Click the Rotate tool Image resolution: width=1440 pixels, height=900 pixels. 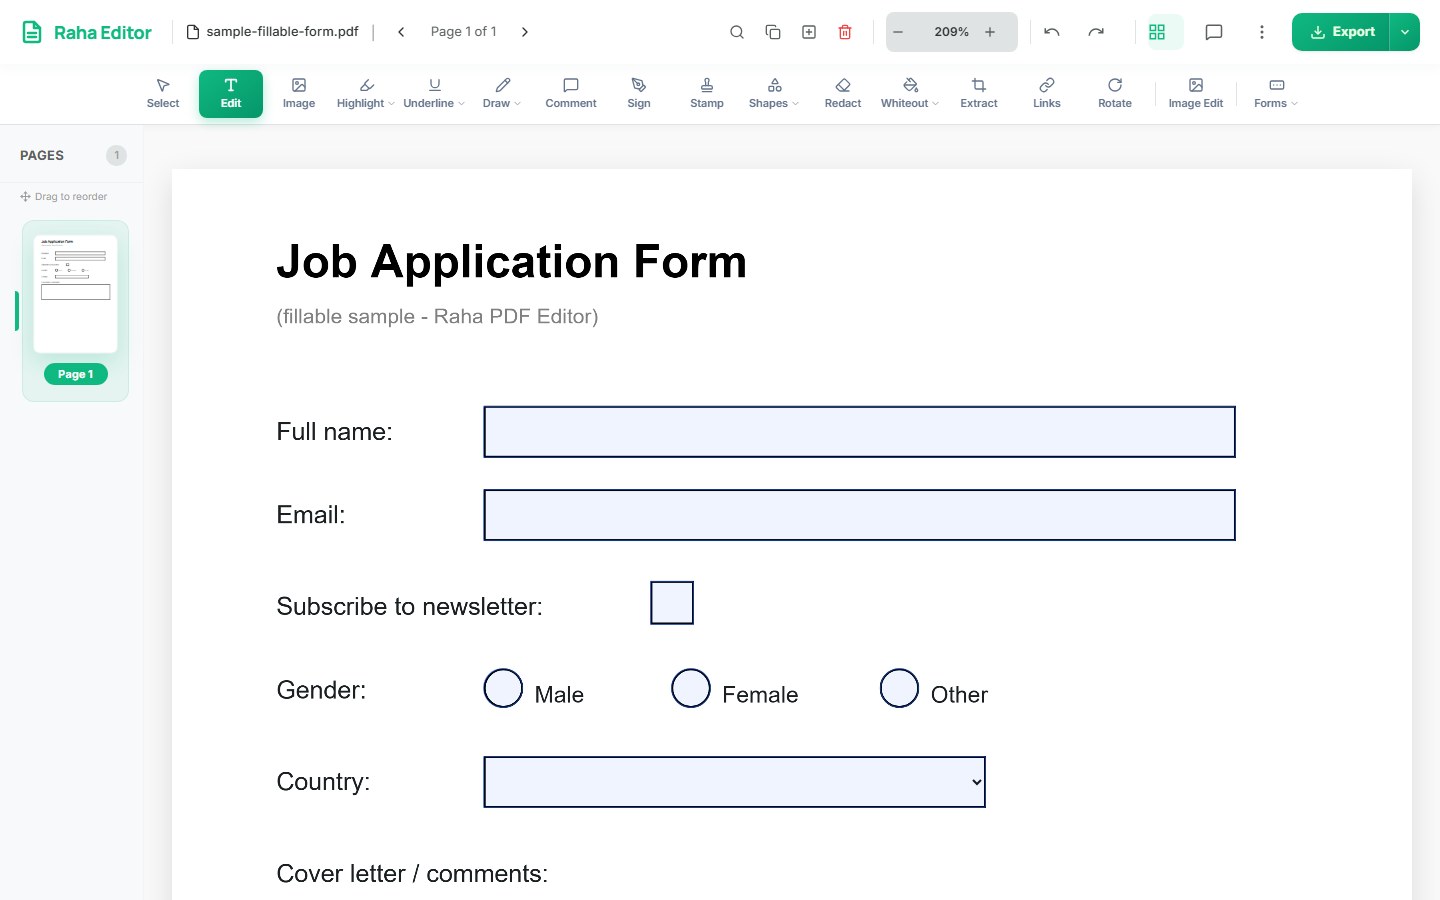[x=1115, y=94]
